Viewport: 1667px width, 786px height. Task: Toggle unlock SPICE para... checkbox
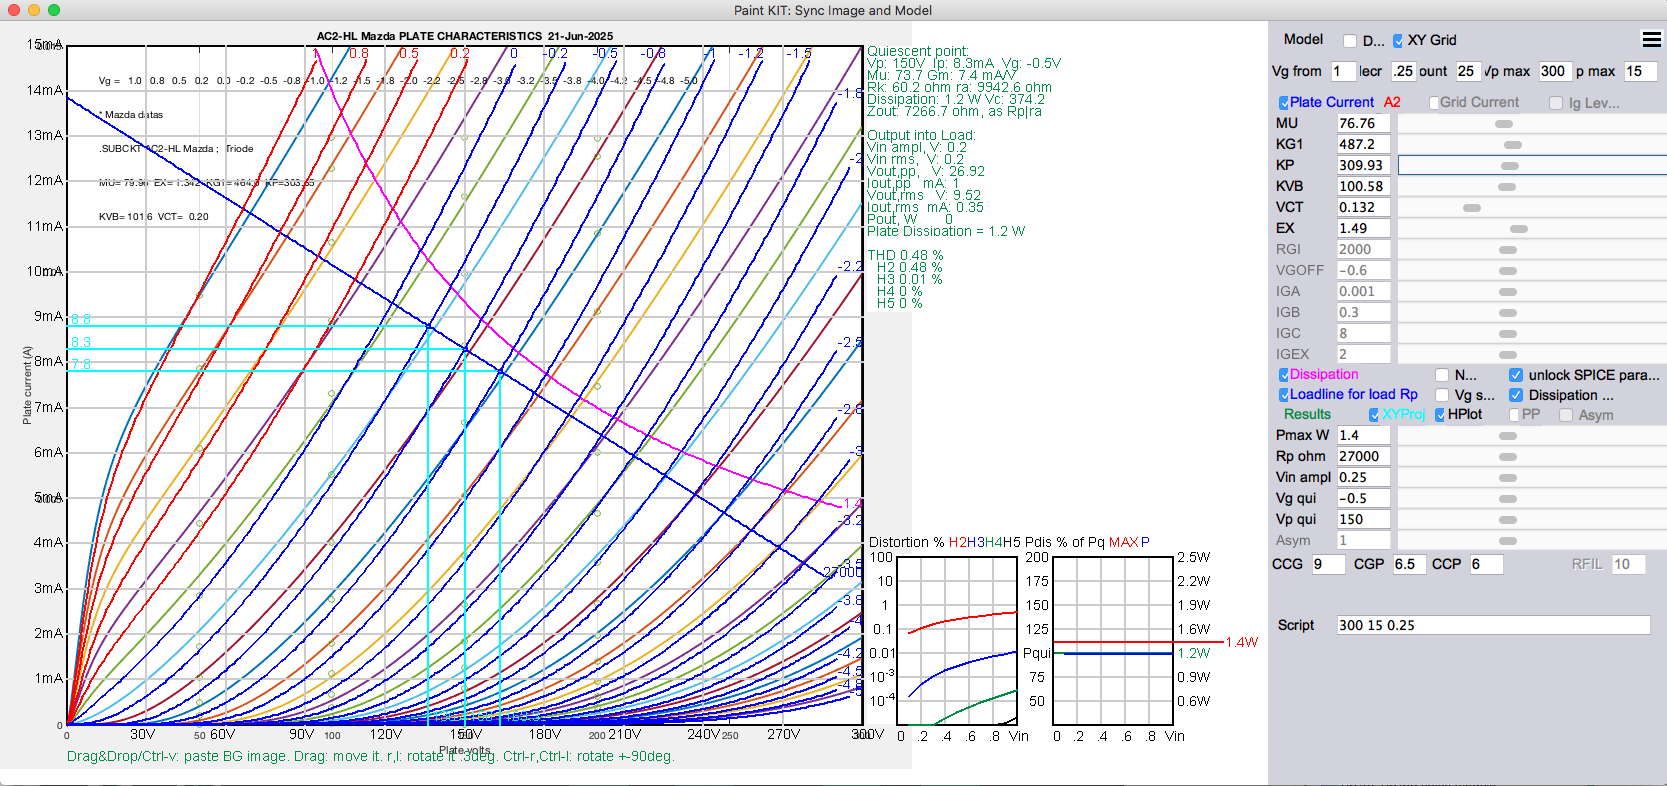1516,375
